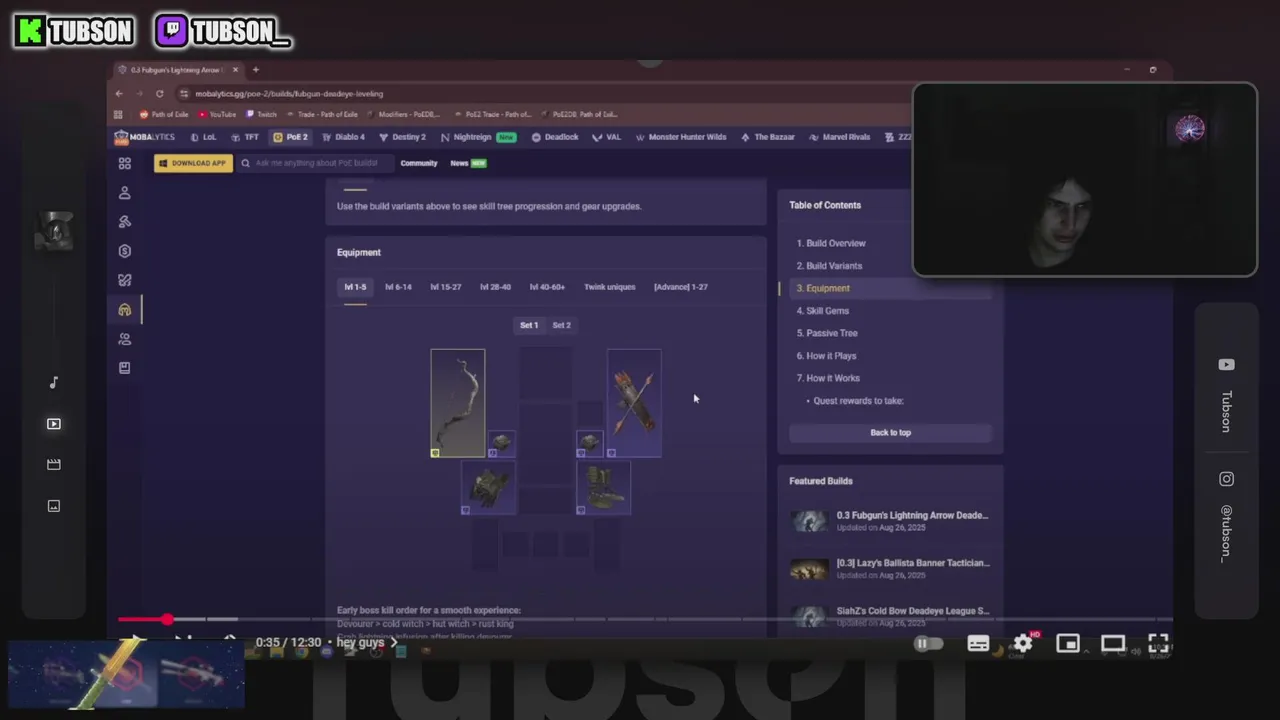Open the Twitch bookmark in bookmarks bar
Viewport: 1280px width, 720px height.
coord(261,114)
